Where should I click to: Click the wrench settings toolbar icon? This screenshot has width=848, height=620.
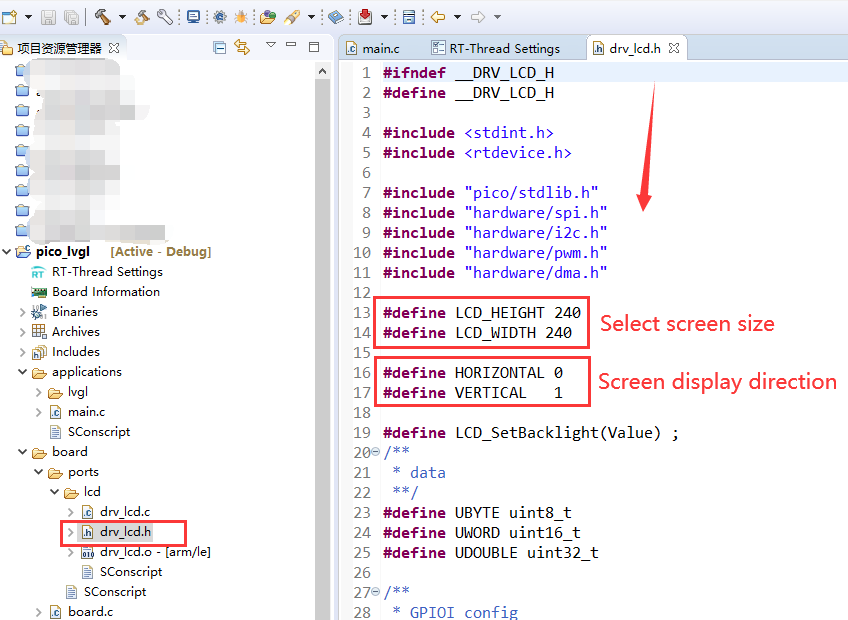(x=165, y=16)
